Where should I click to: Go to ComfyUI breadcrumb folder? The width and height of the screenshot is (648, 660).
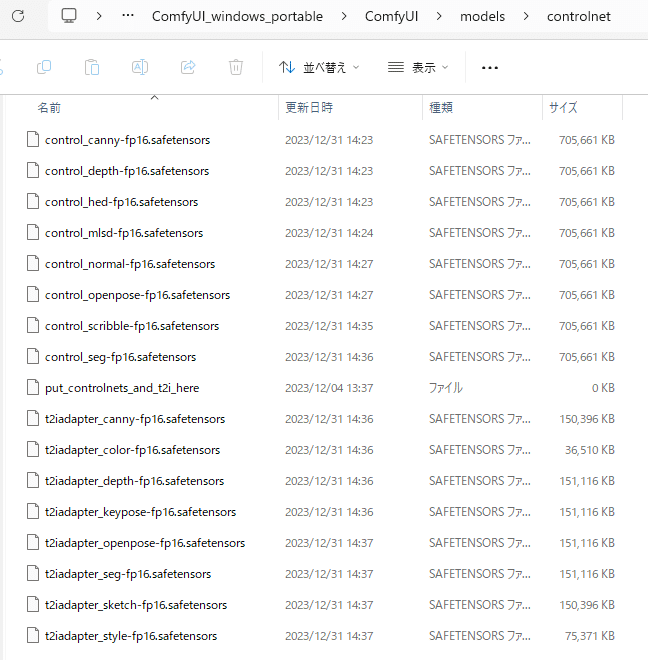click(391, 16)
